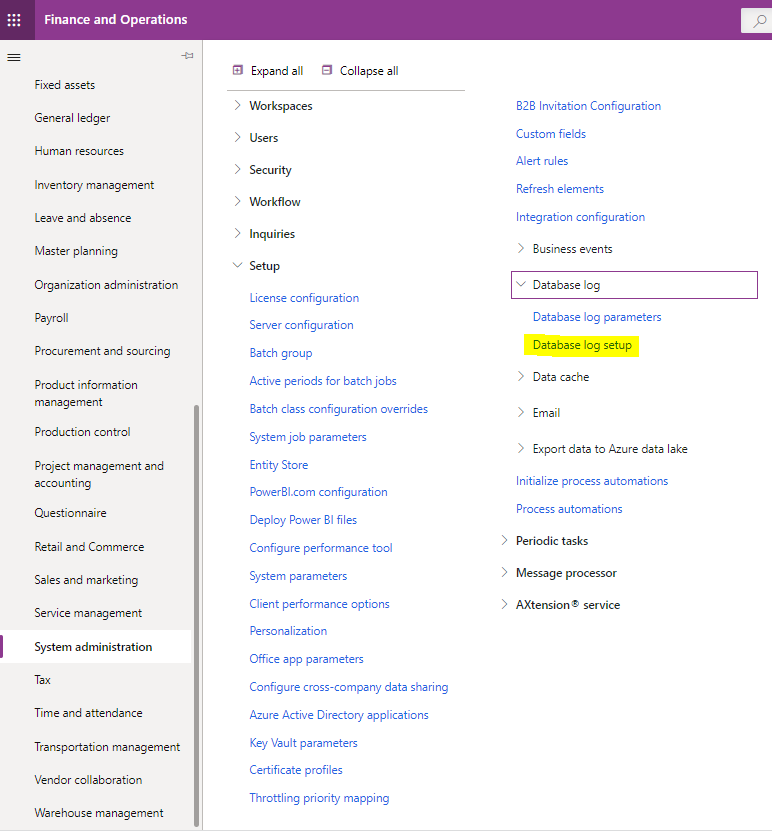
Task: Click the Expand all plus icon
Action: point(238,70)
